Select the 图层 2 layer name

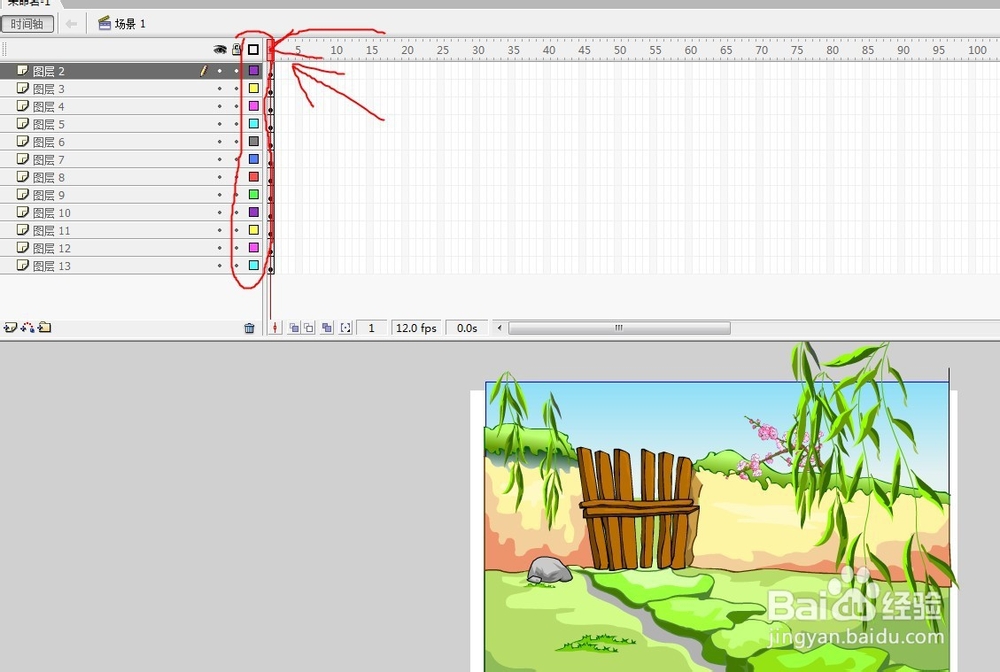click(x=48, y=71)
